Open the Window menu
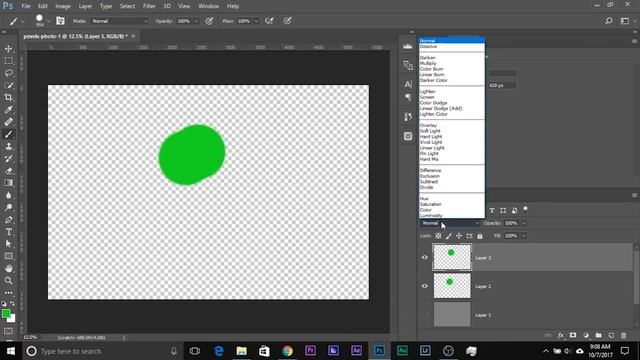Screen dimensions: 640x360 (209, 6)
